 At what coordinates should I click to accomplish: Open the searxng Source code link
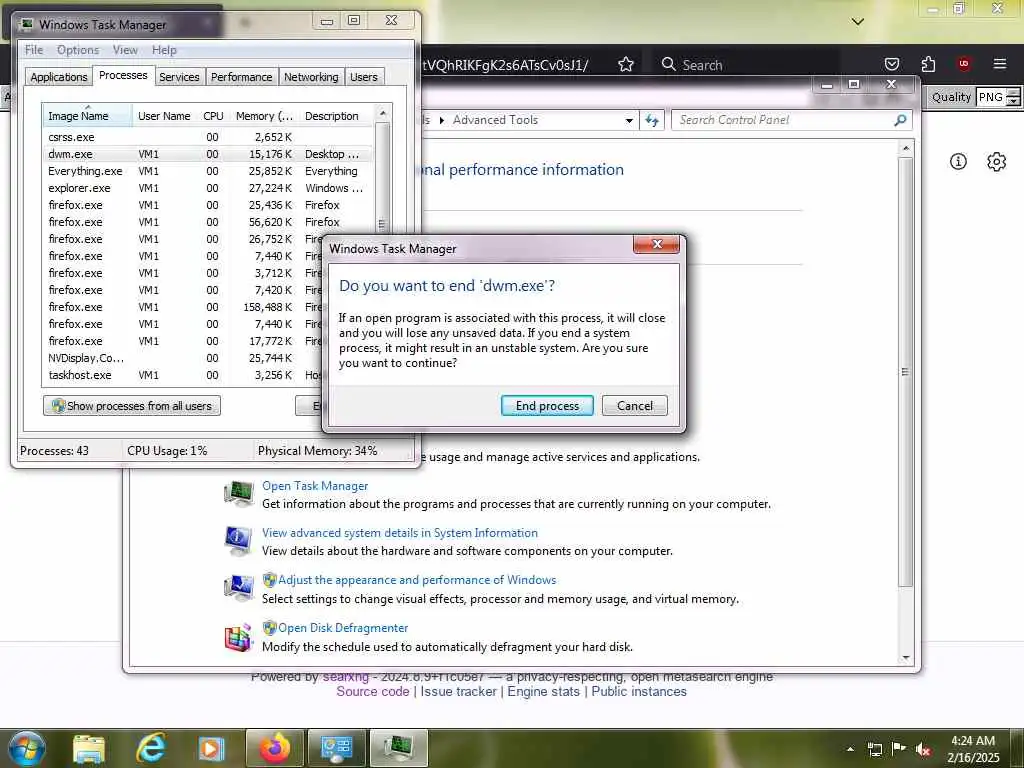372,692
